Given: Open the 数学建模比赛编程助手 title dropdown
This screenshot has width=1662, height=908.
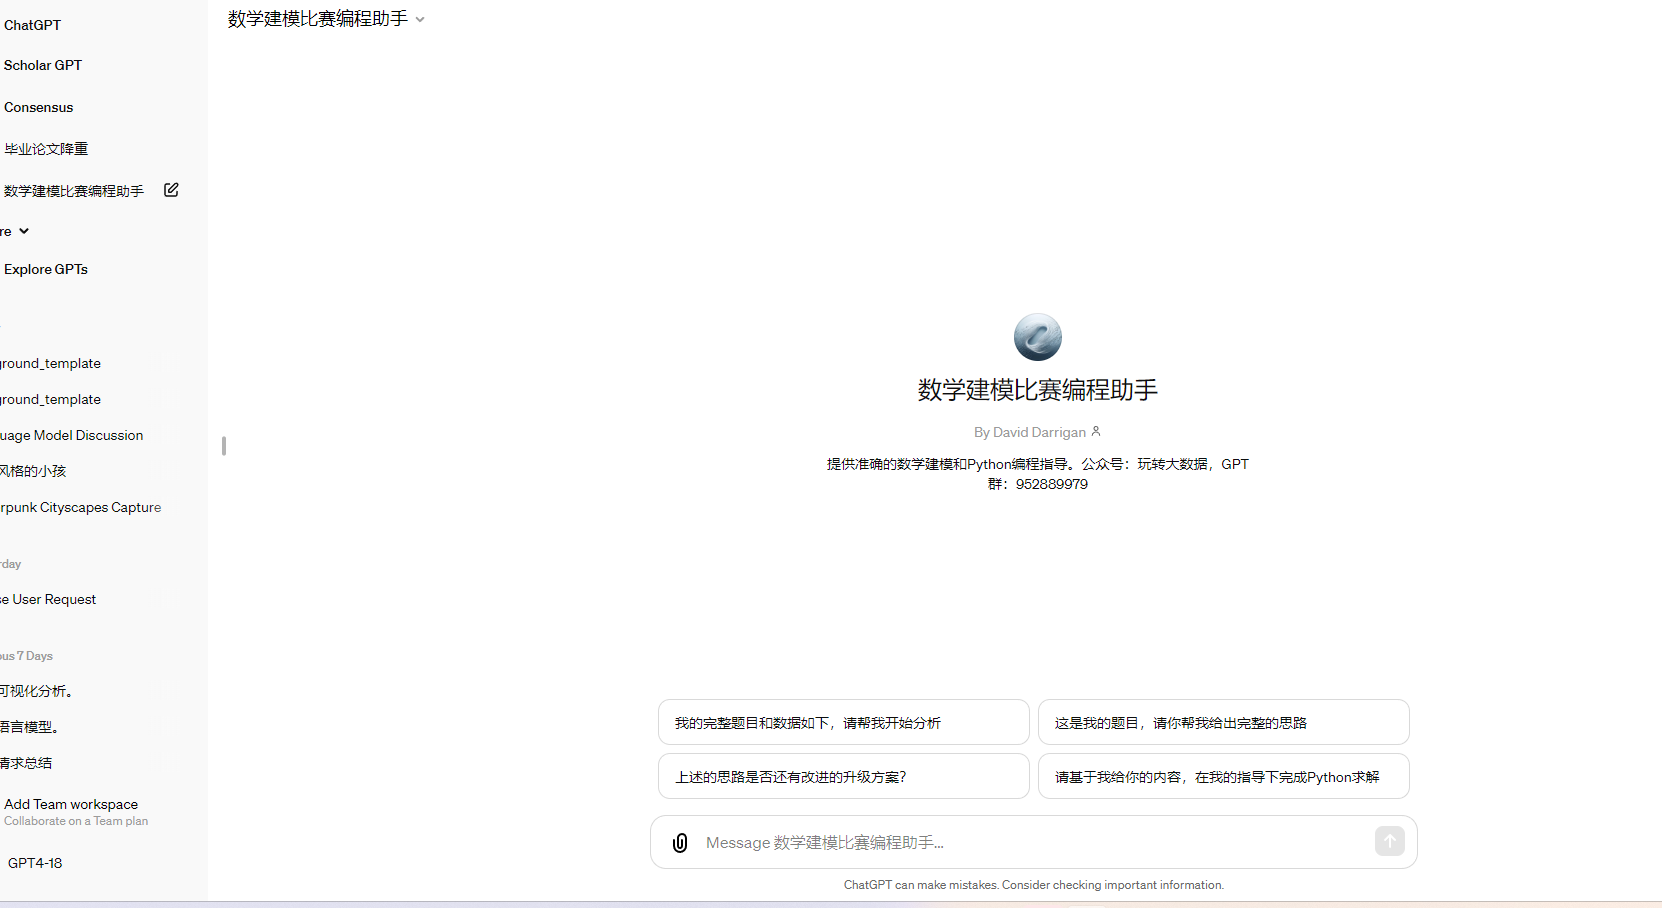Looking at the screenshot, I should [x=326, y=19].
